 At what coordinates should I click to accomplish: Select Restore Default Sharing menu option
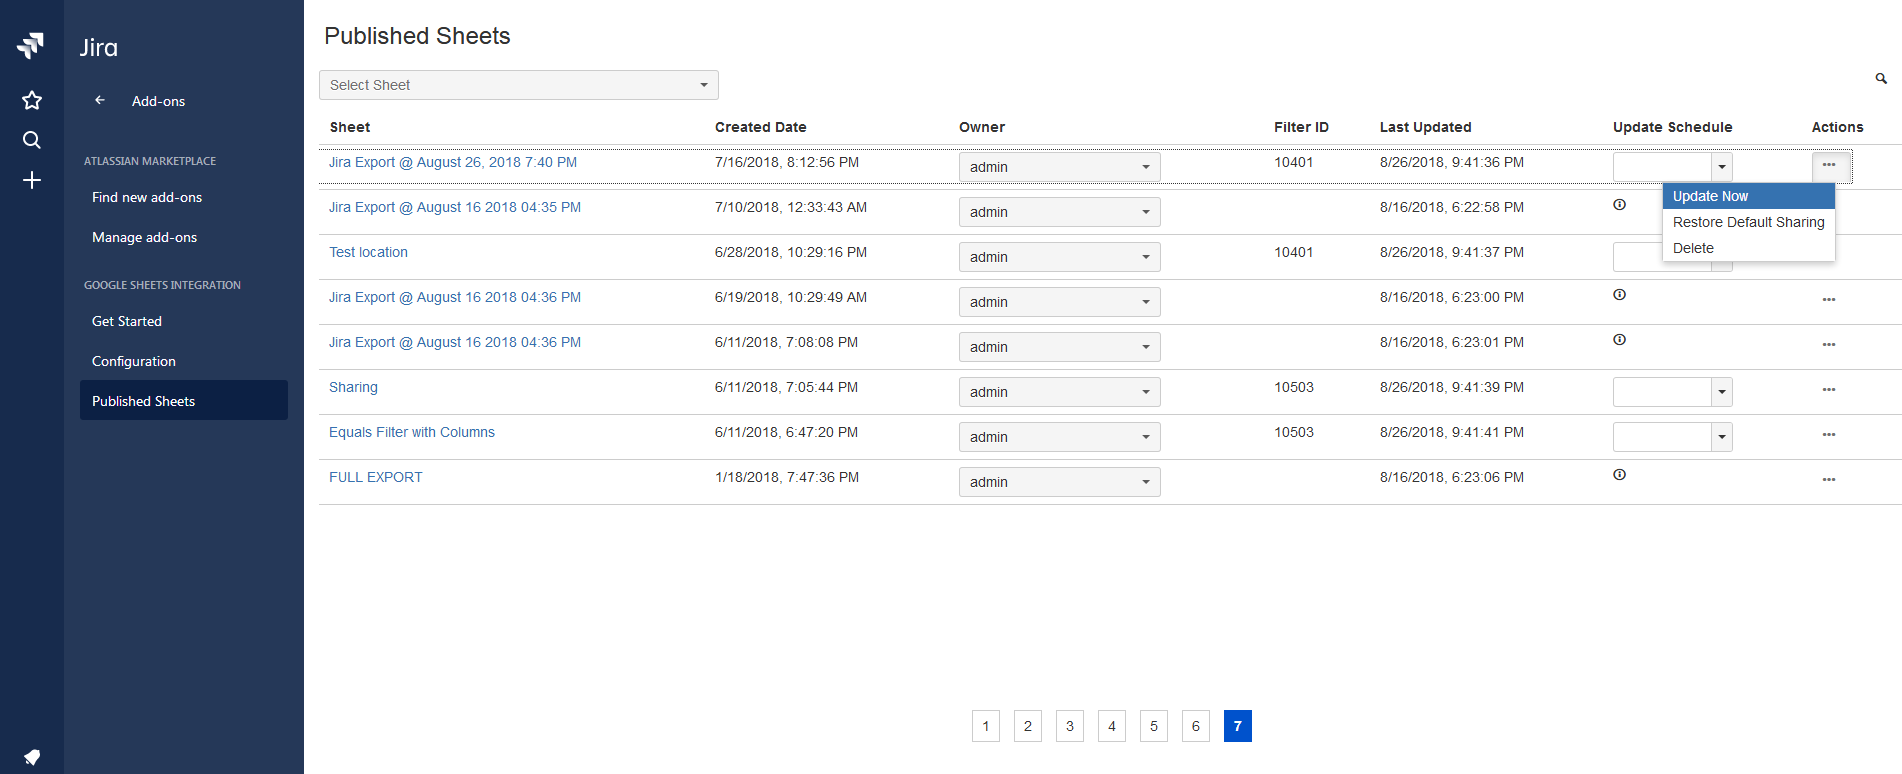(1748, 222)
